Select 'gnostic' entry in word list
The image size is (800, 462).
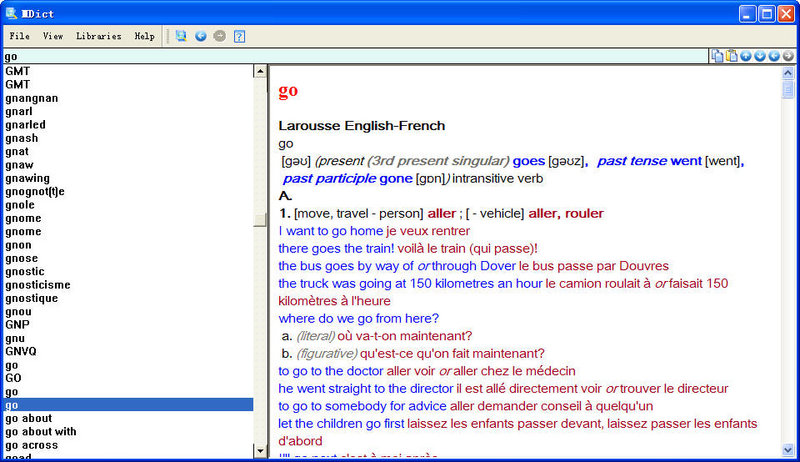pos(25,271)
